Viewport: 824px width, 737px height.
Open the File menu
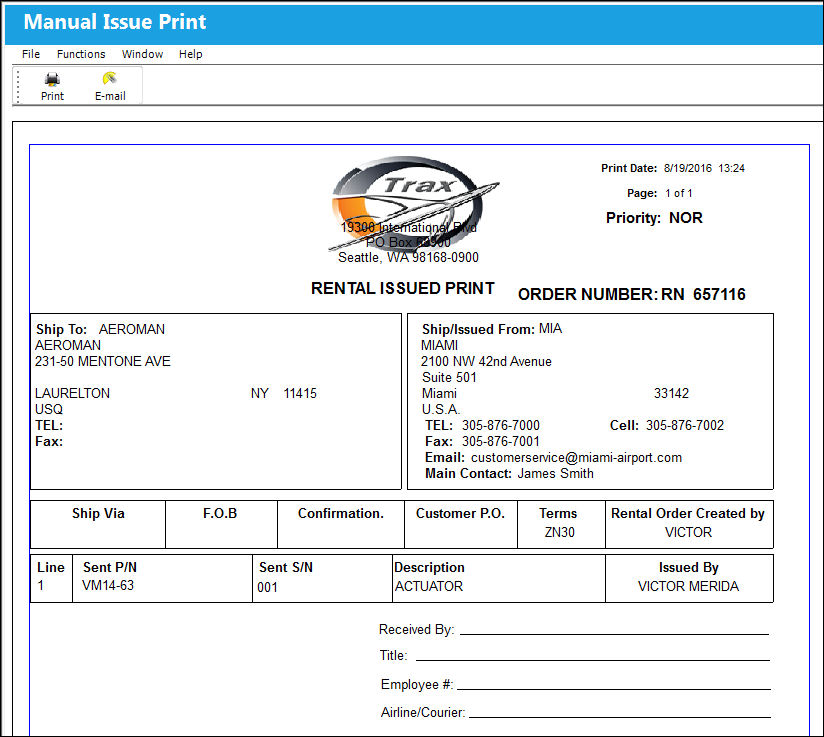[x=30, y=54]
